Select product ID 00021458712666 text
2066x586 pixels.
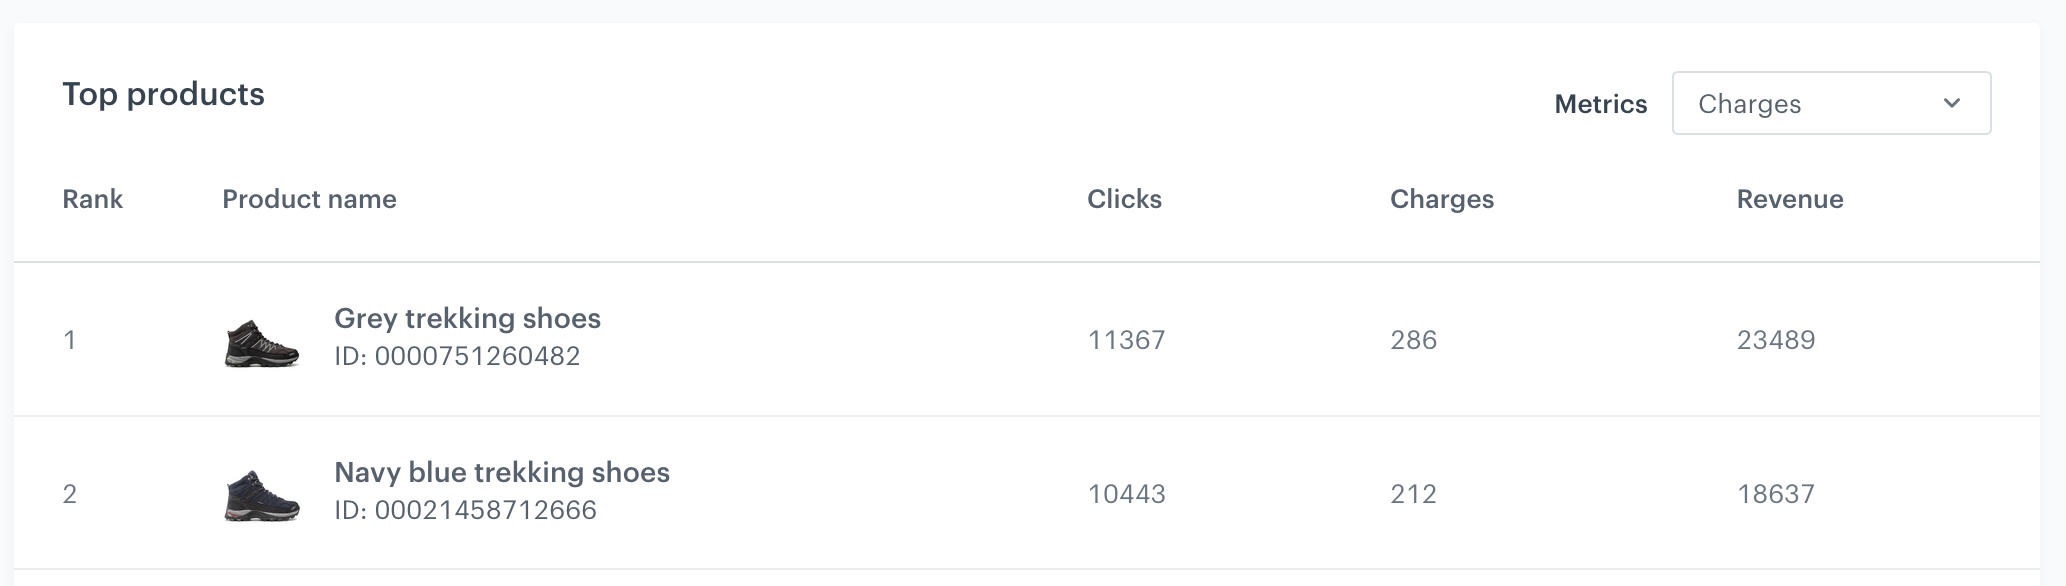[465, 511]
